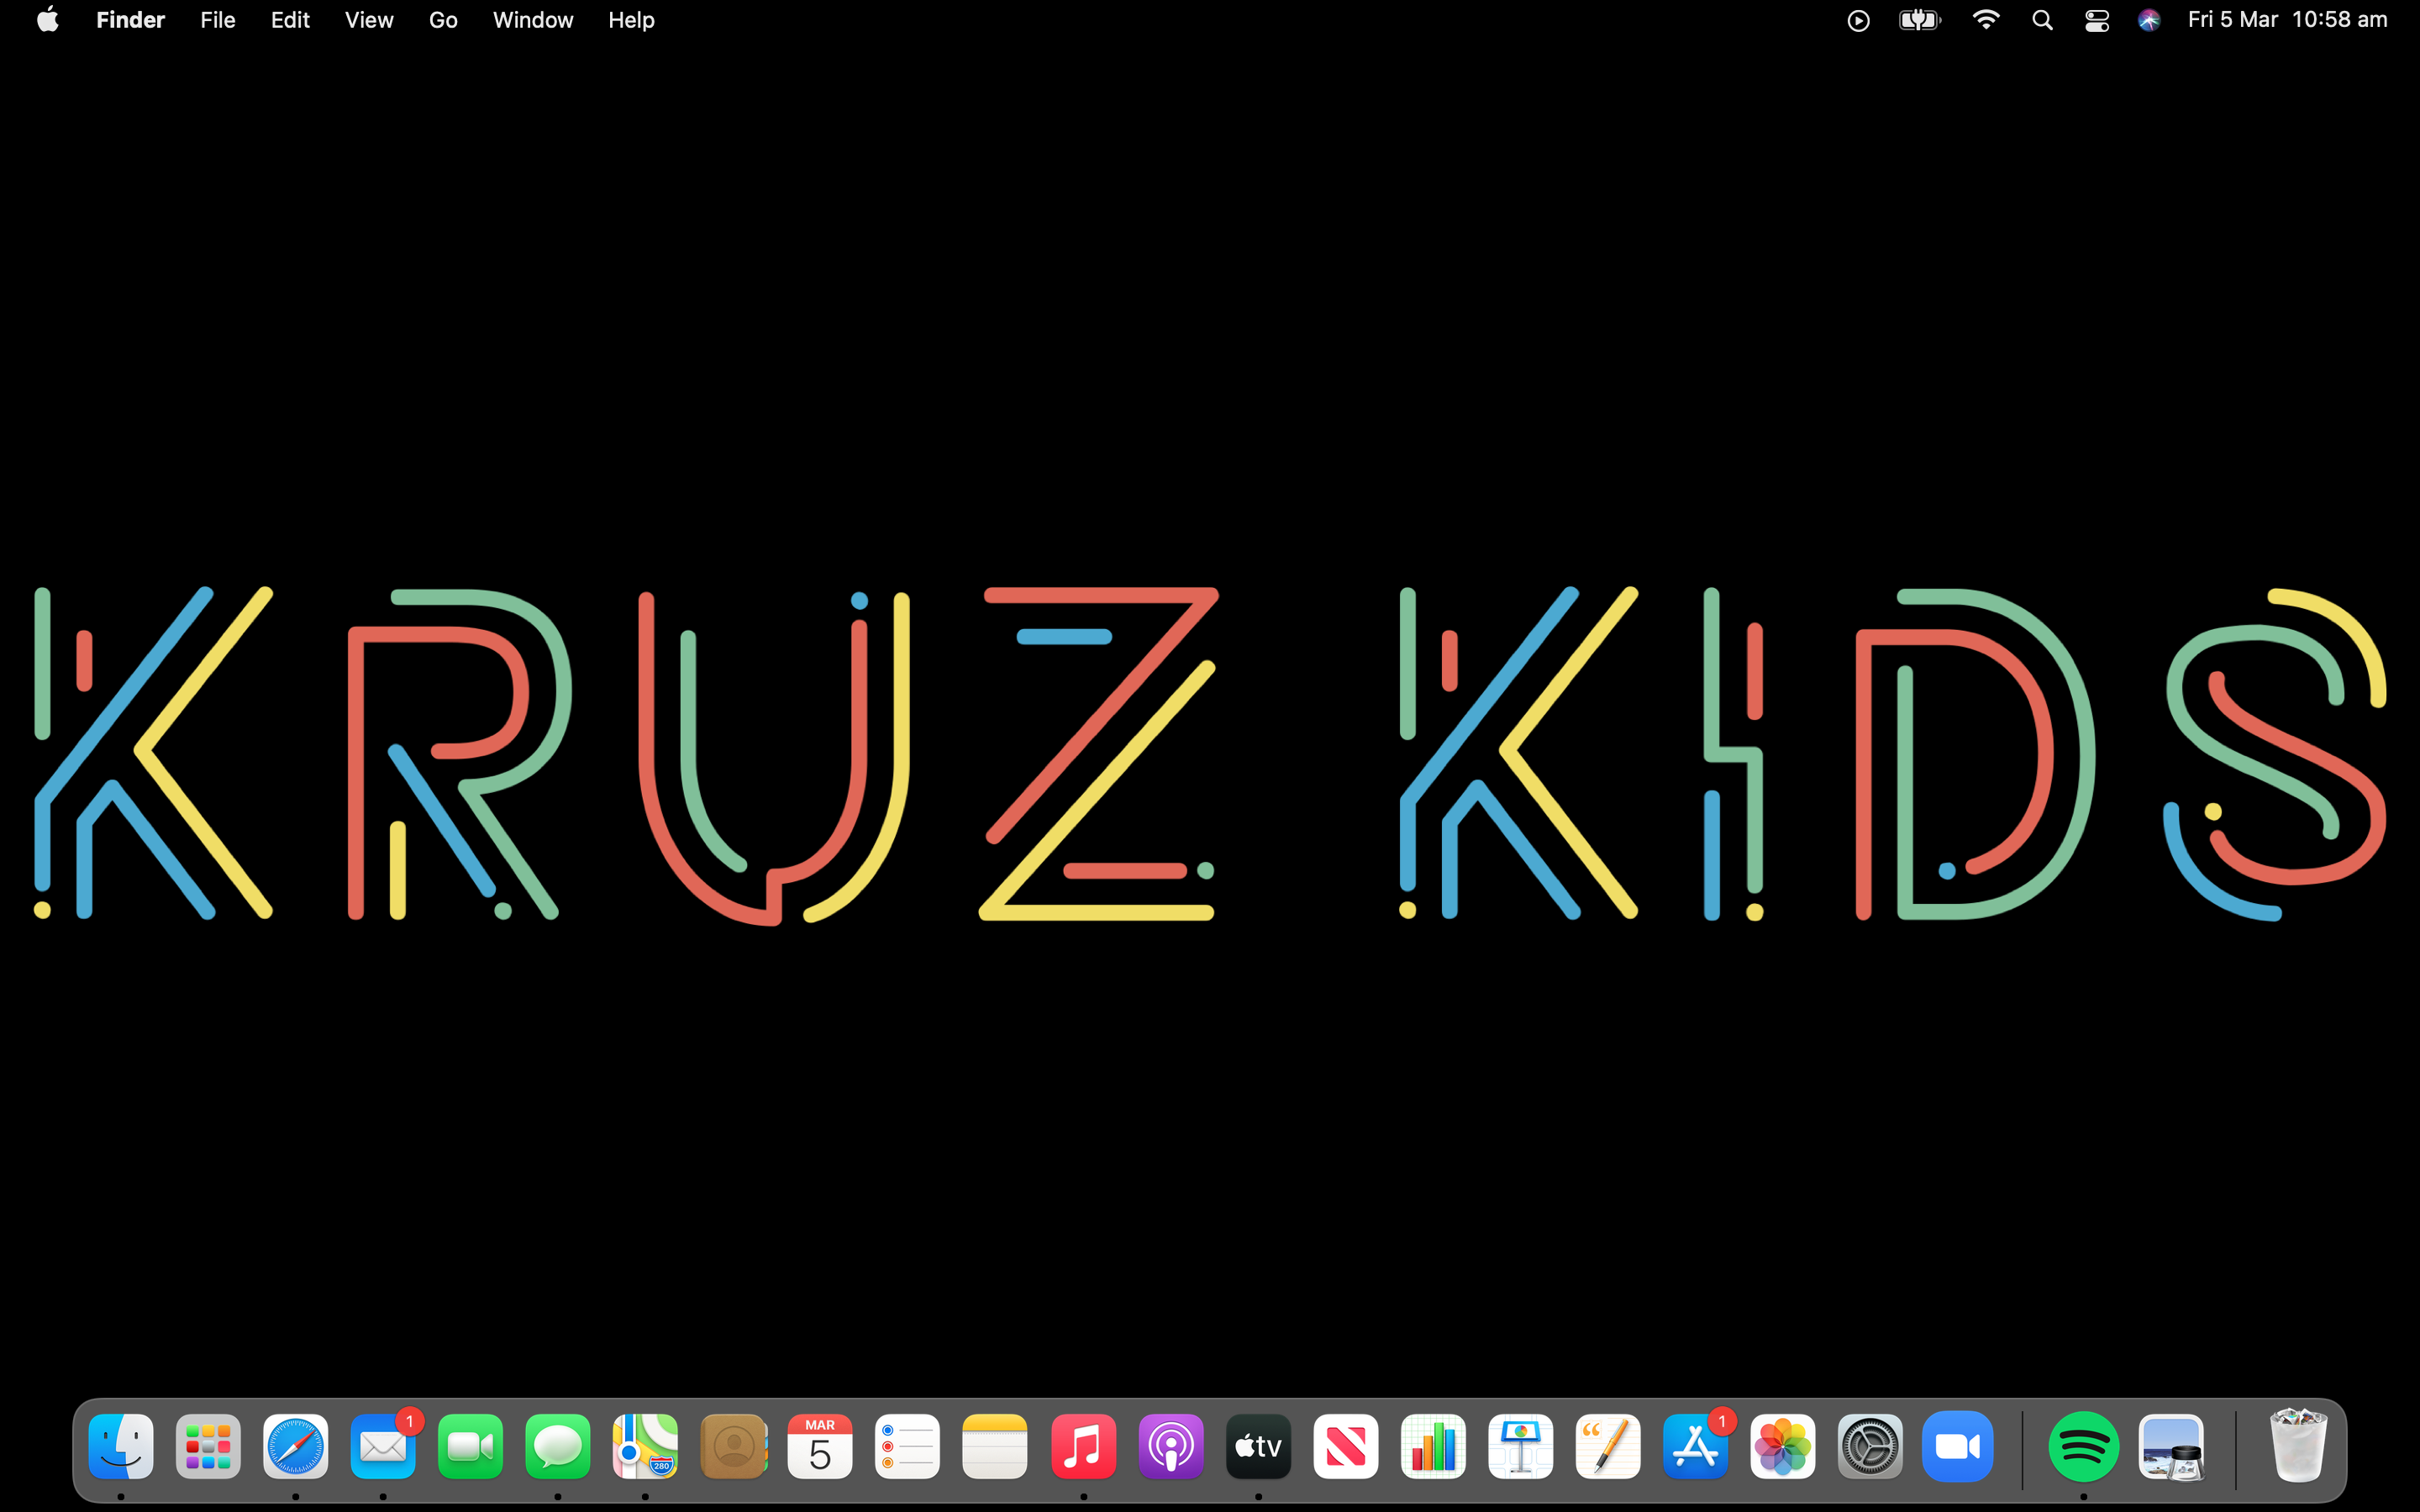This screenshot has height=1512, width=2420.
Task: Launch Zoom from the Dock
Action: [x=1957, y=1447]
